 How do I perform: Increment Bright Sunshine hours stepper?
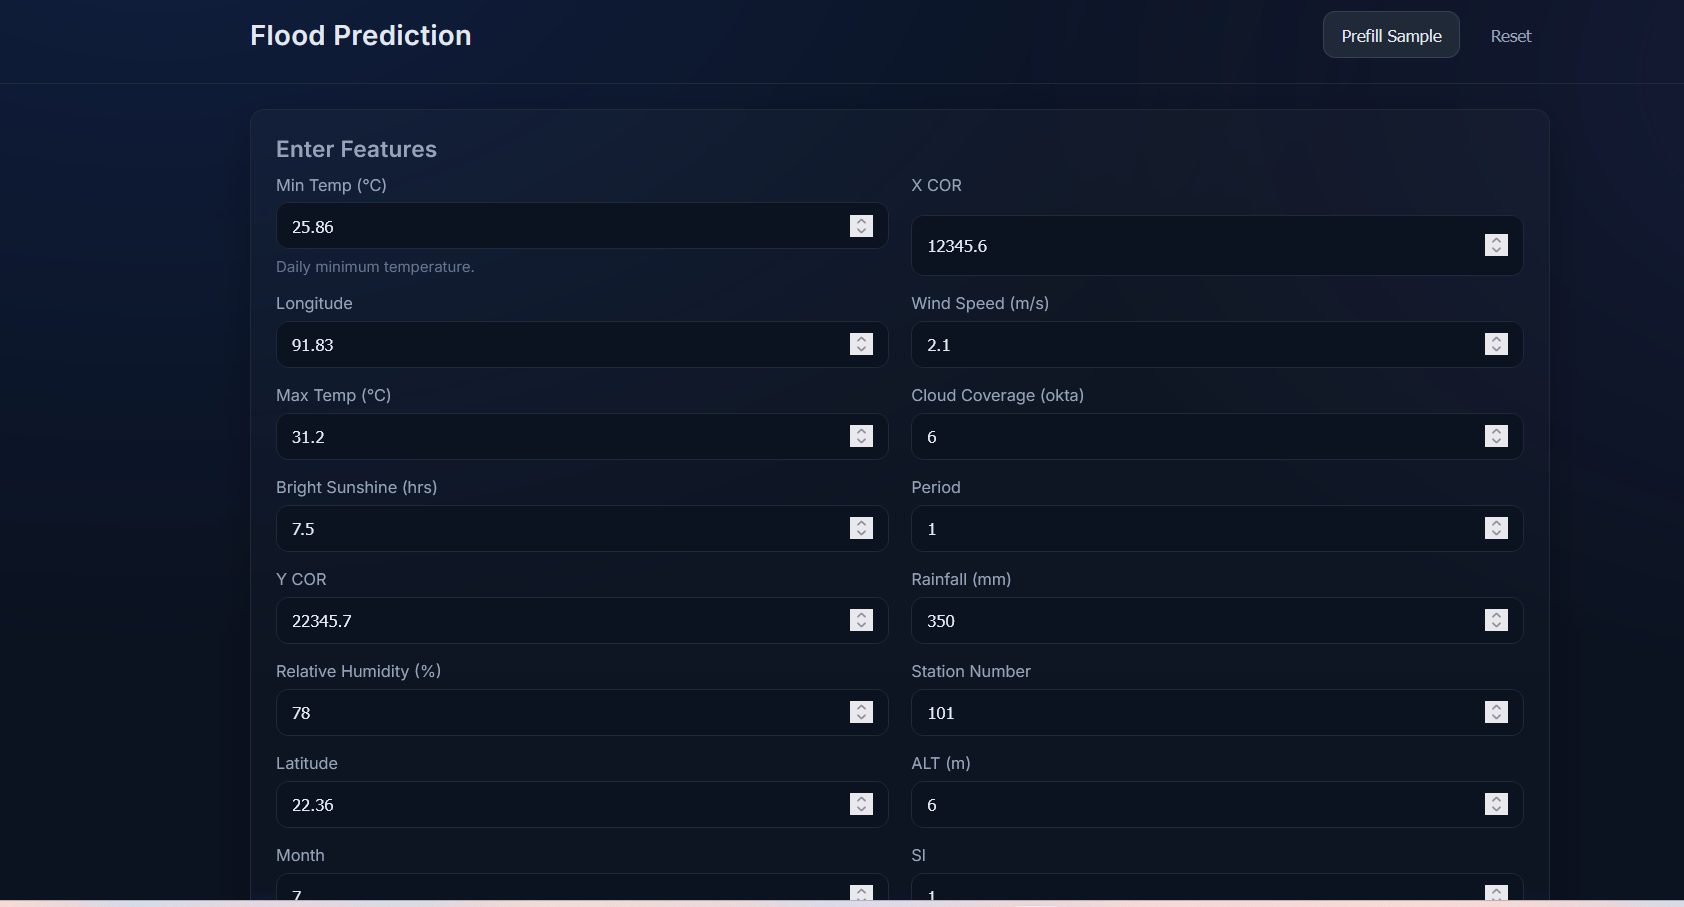pos(860,523)
